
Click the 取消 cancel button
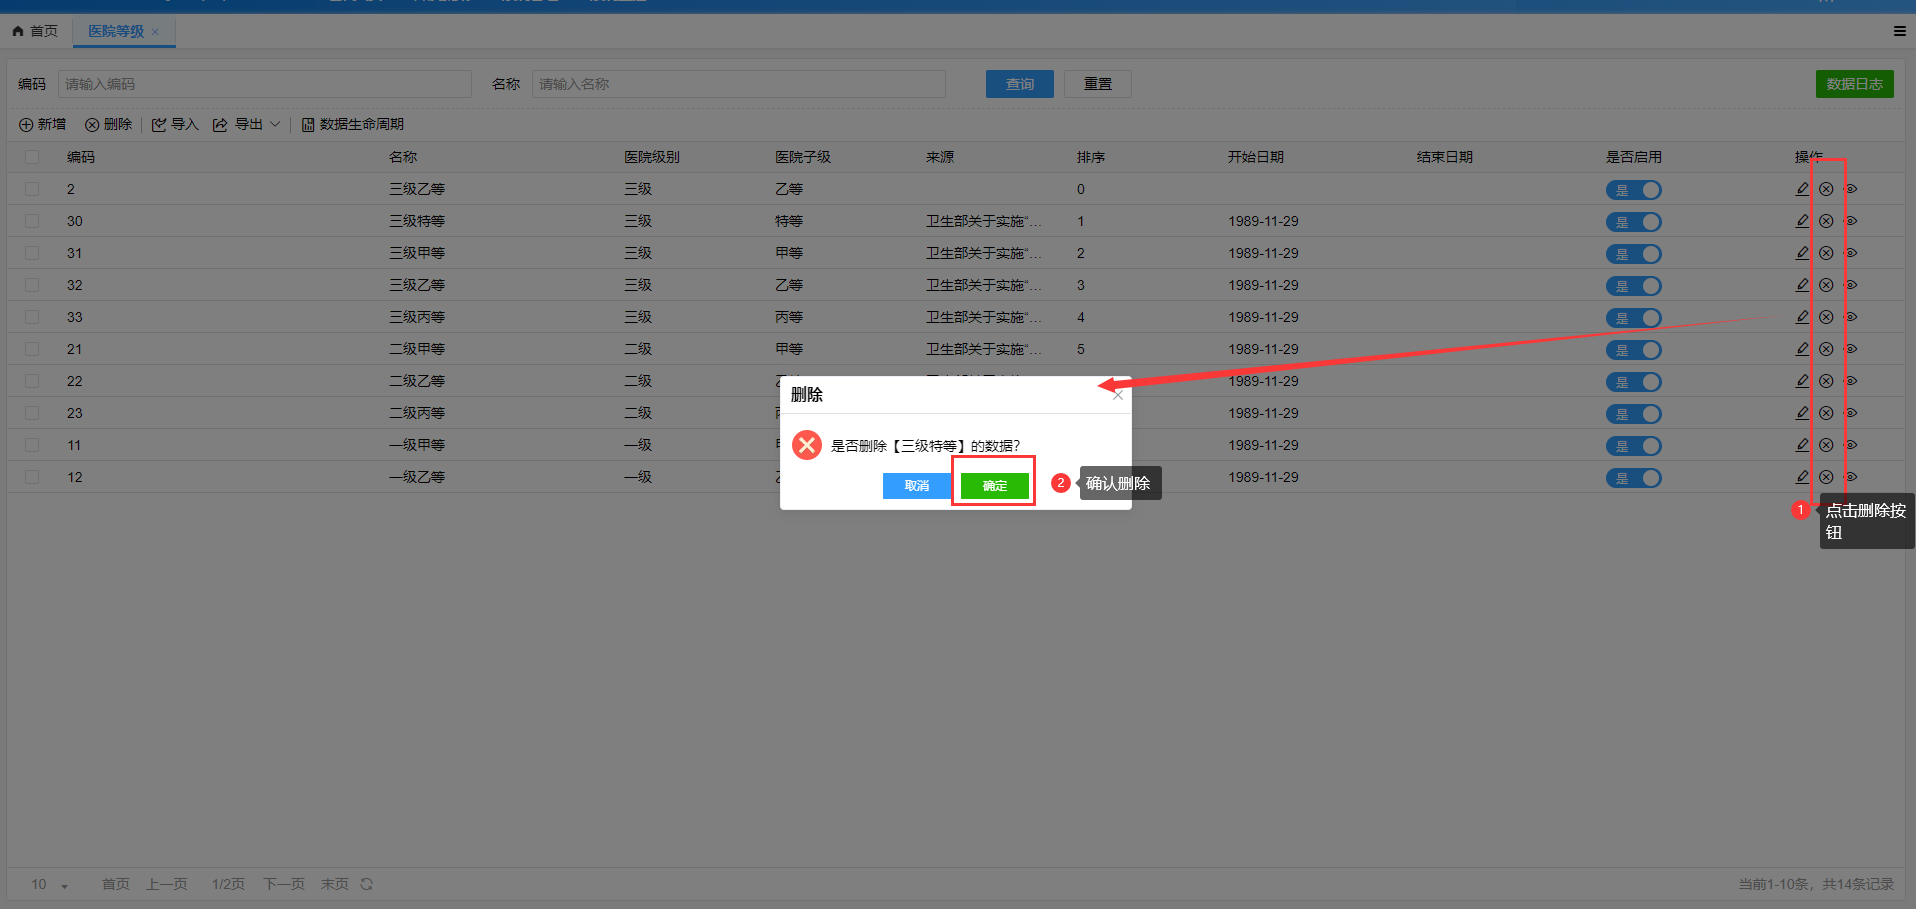(916, 486)
